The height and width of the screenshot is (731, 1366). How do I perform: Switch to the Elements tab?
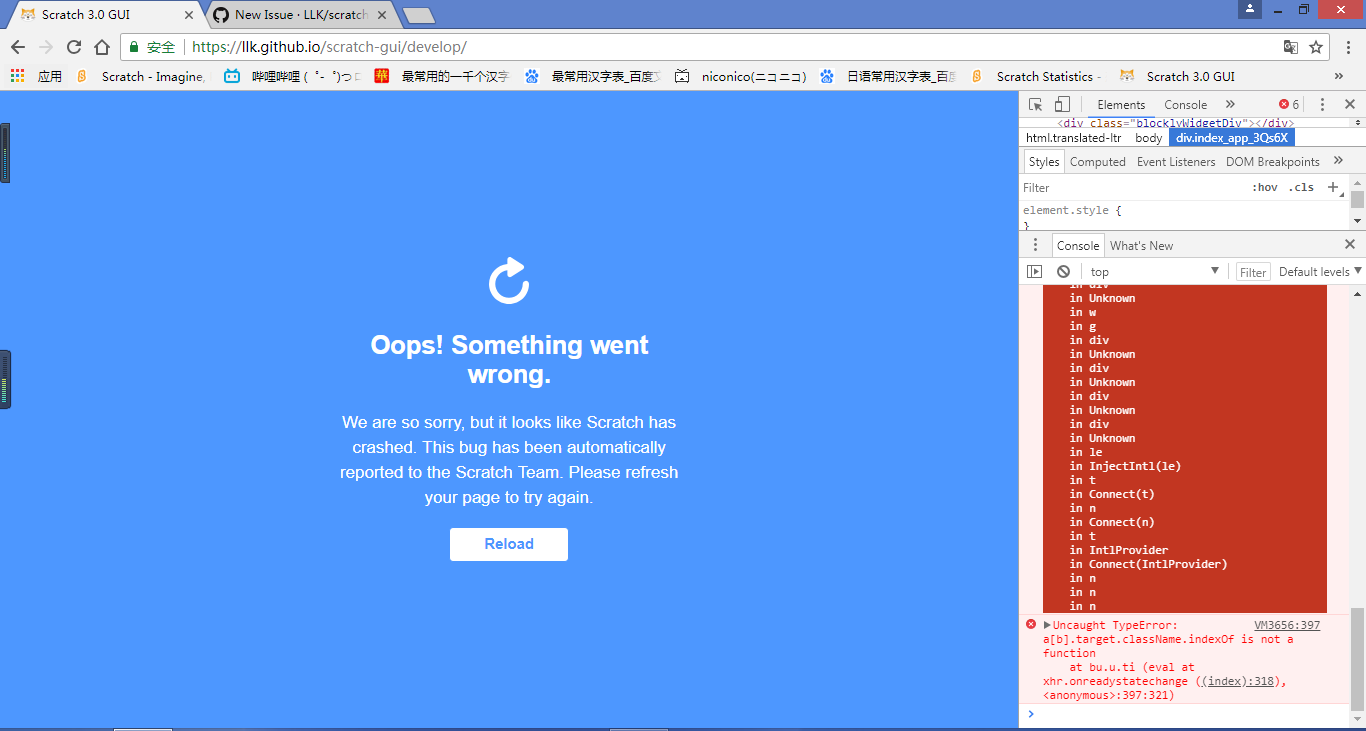[x=1120, y=104]
